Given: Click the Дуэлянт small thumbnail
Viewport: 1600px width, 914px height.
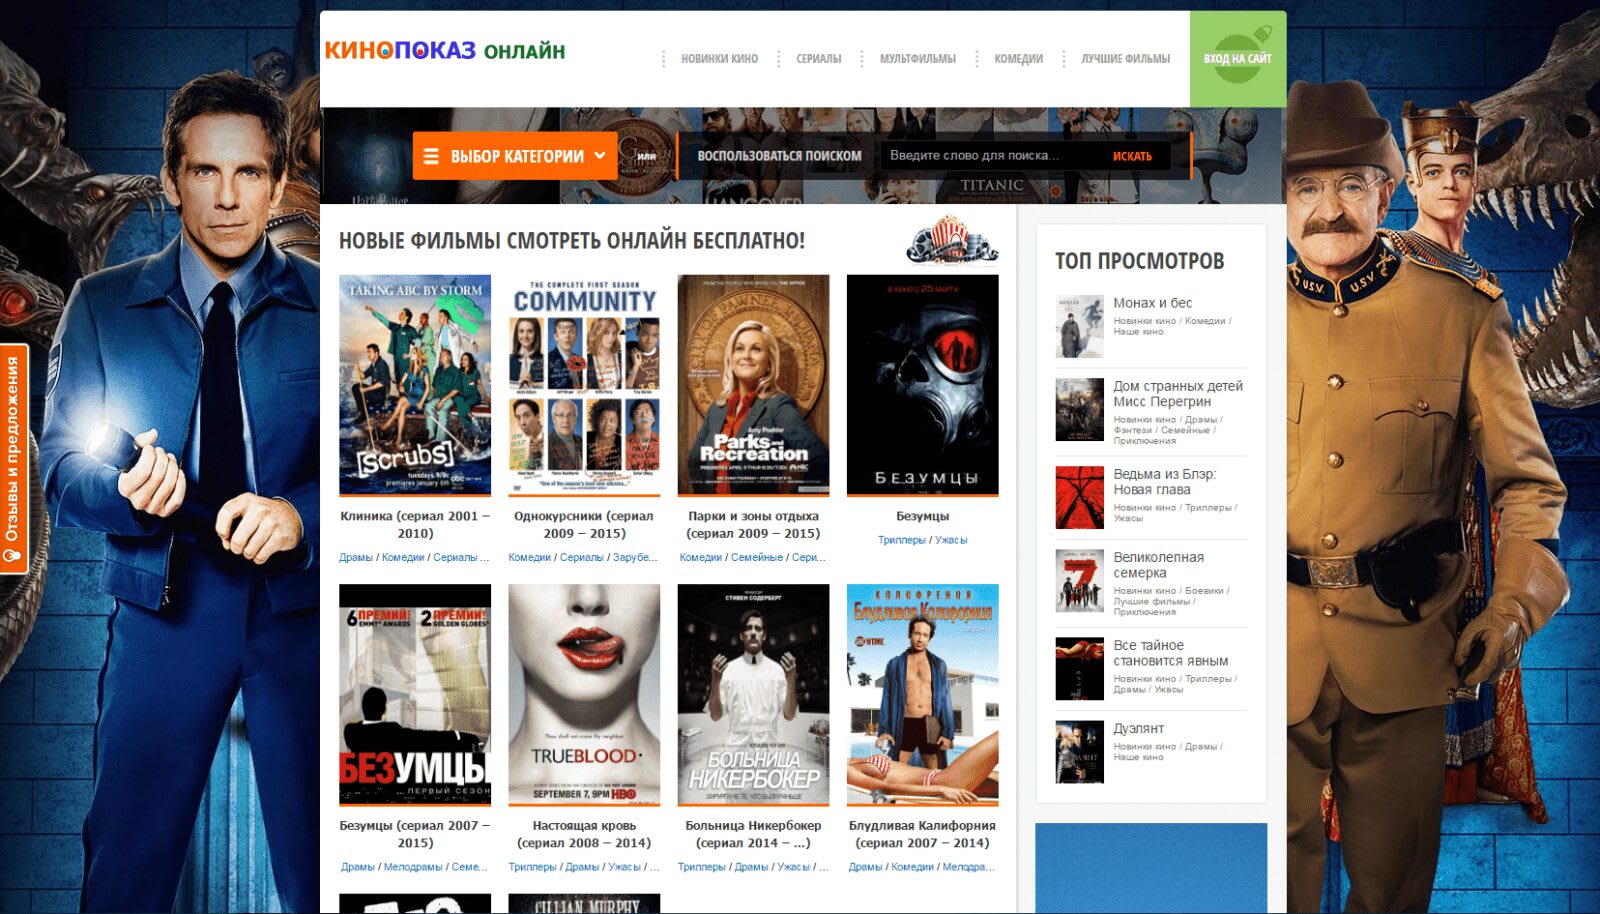Looking at the screenshot, I should (x=1080, y=751).
